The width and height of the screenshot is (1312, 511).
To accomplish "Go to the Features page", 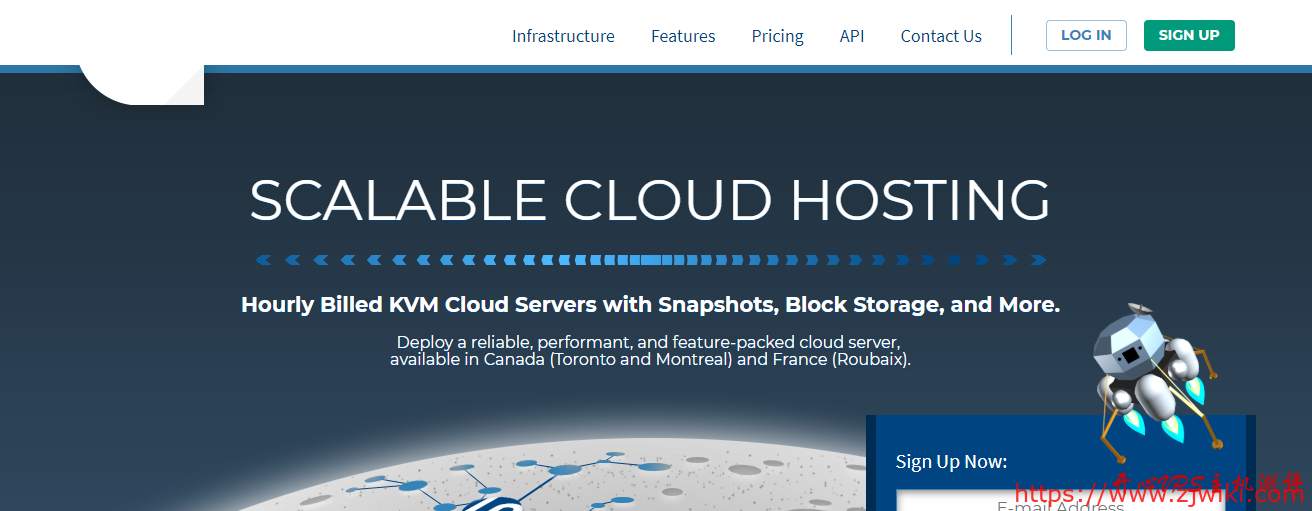I will [683, 36].
